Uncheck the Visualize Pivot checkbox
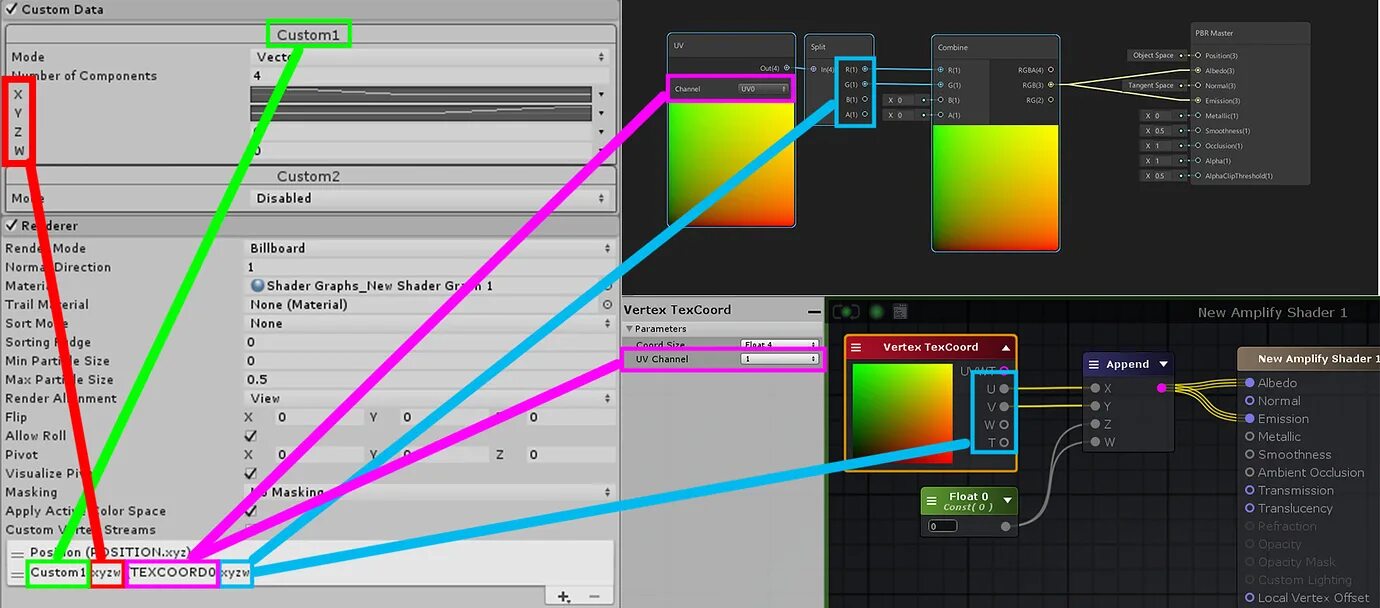Image resolution: width=1380 pixels, height=608 pixels. [251, 473]
